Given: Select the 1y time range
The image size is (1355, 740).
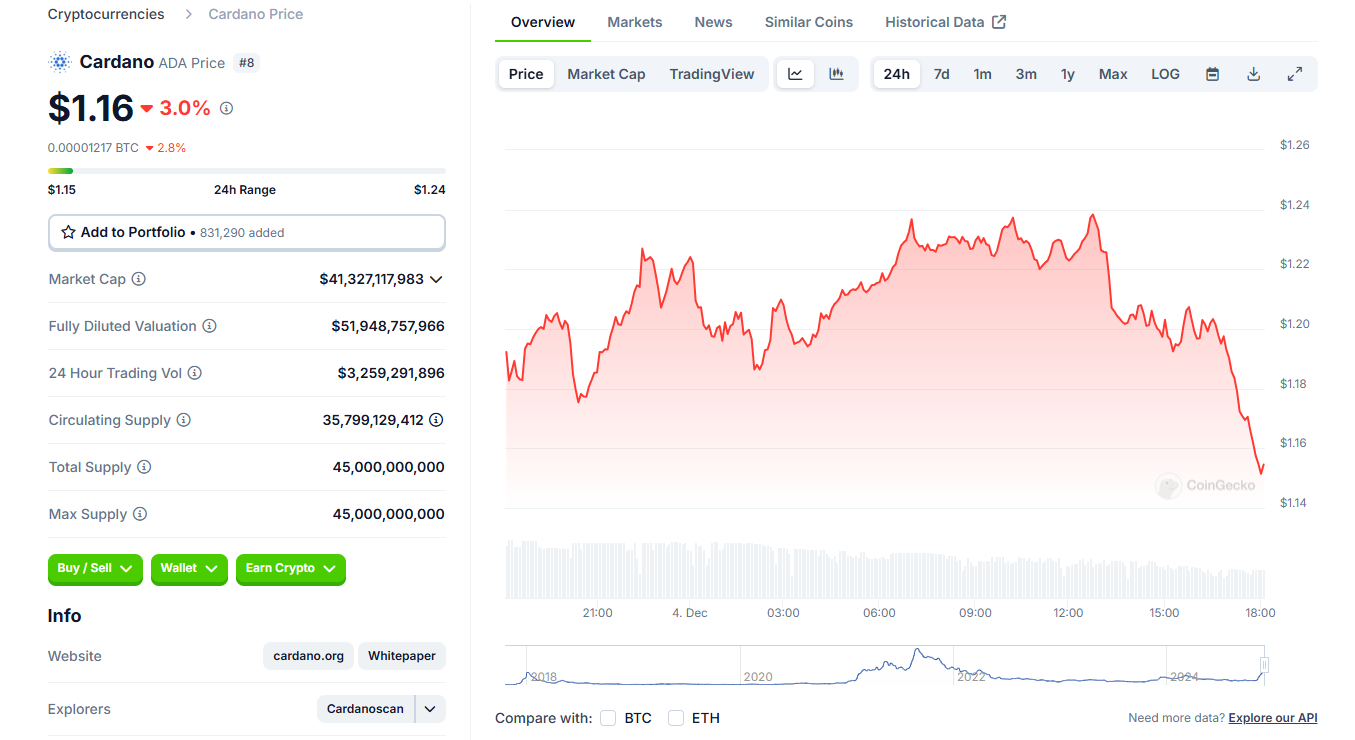Looking at the screenshot, I should 1068,74.
